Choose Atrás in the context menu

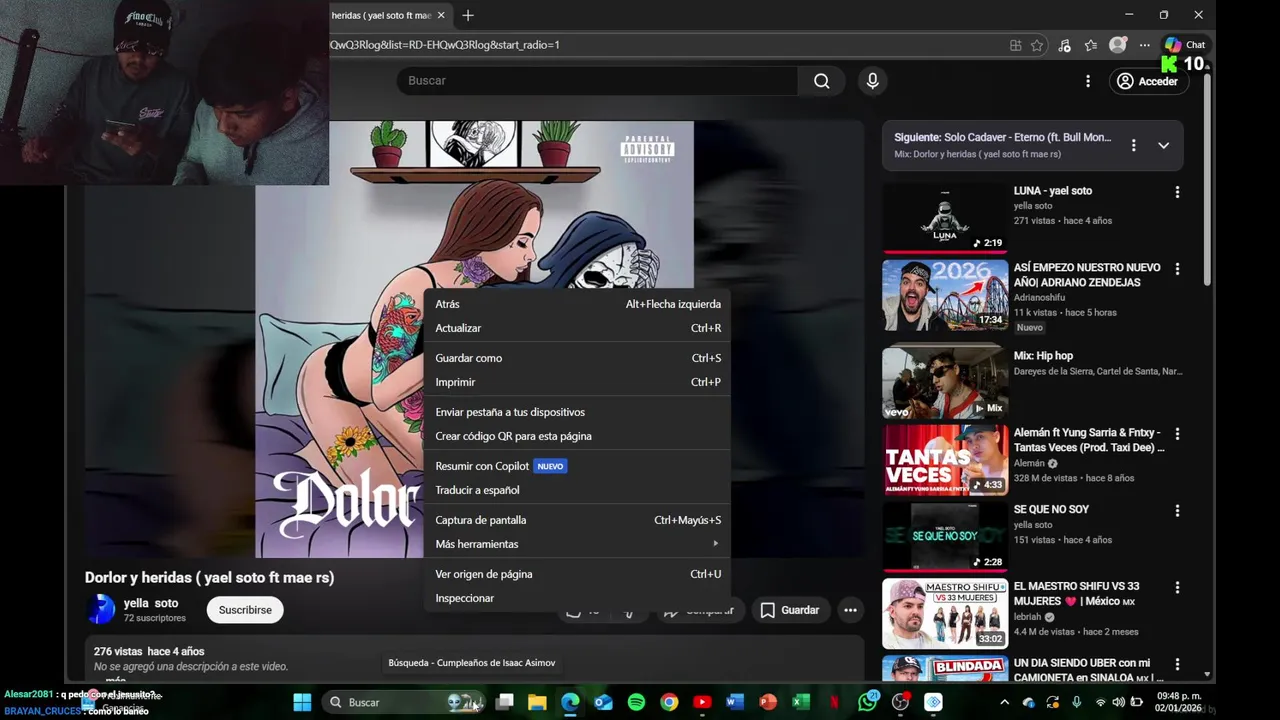[577, 304]
